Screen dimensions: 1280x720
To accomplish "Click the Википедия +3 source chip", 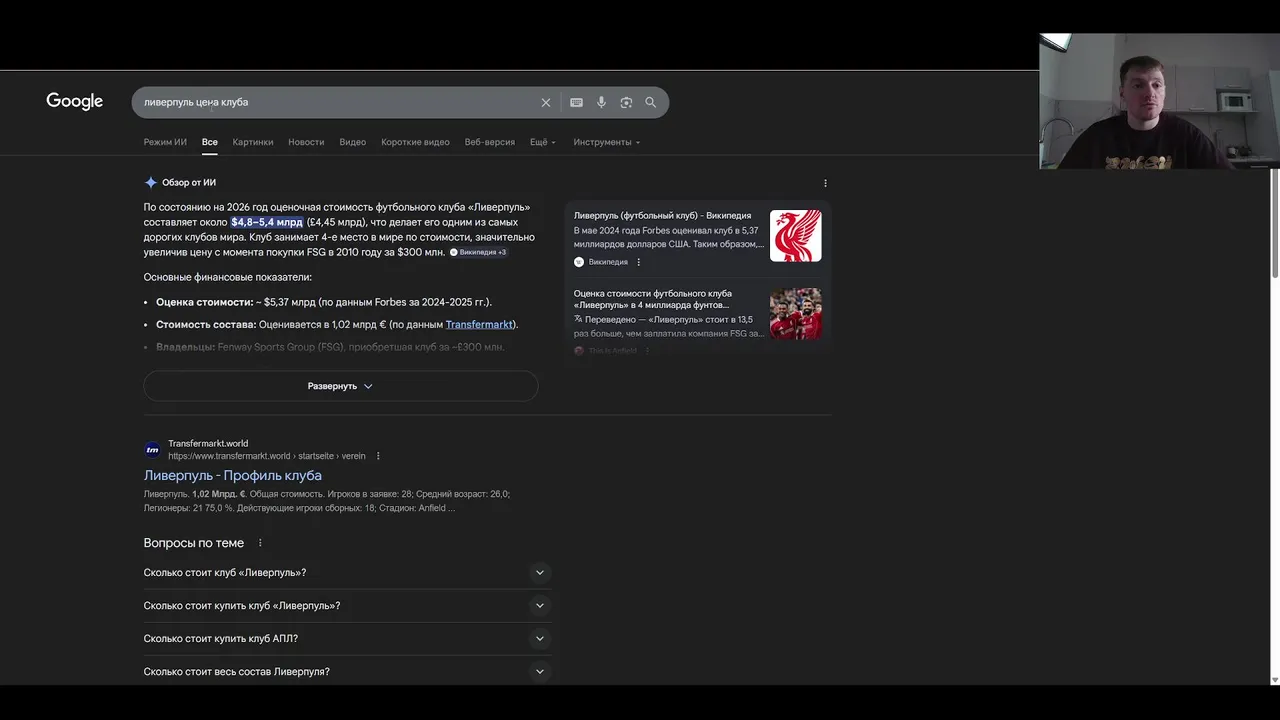I will (479, 252).
